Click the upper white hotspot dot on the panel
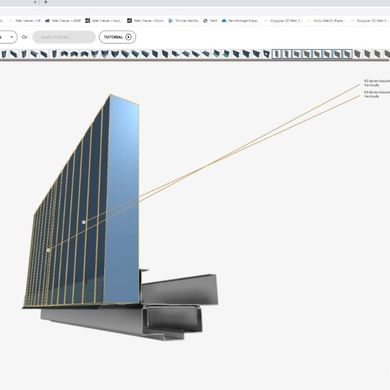The image size is (390, 390). (84, 222)
